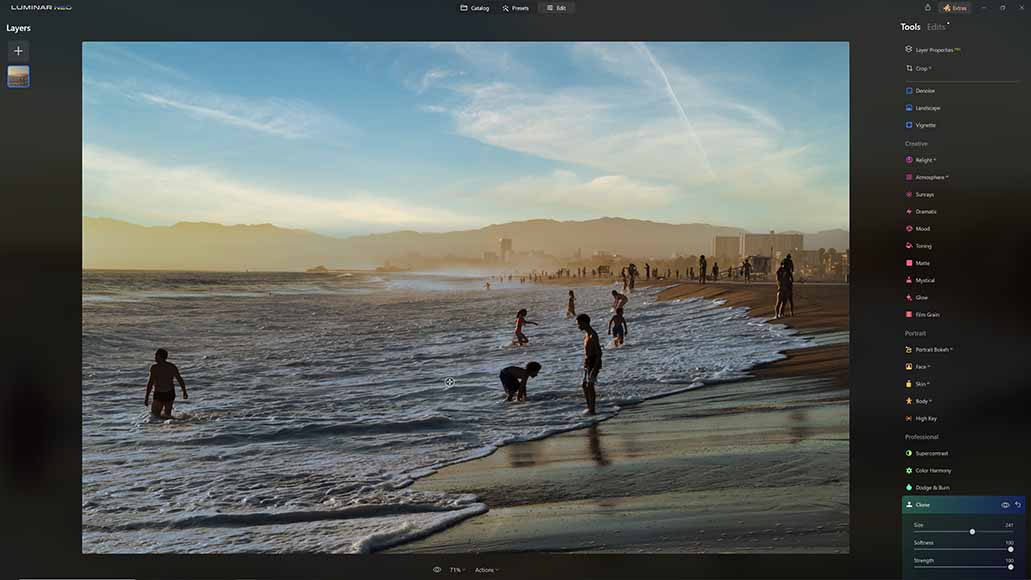Open the Layer Properties tool
The image size is (1031, 580).
(x=934, y=50)
